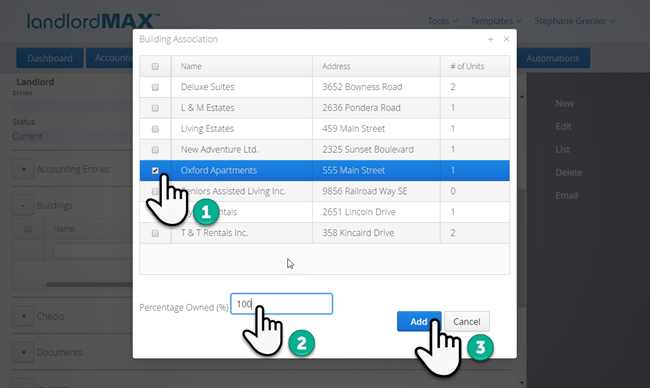The height and width of the screenshot is (388, 650).
Task: Check the L & M Estates checkbox
Action: pyautogui.click(x=155, y=108)
